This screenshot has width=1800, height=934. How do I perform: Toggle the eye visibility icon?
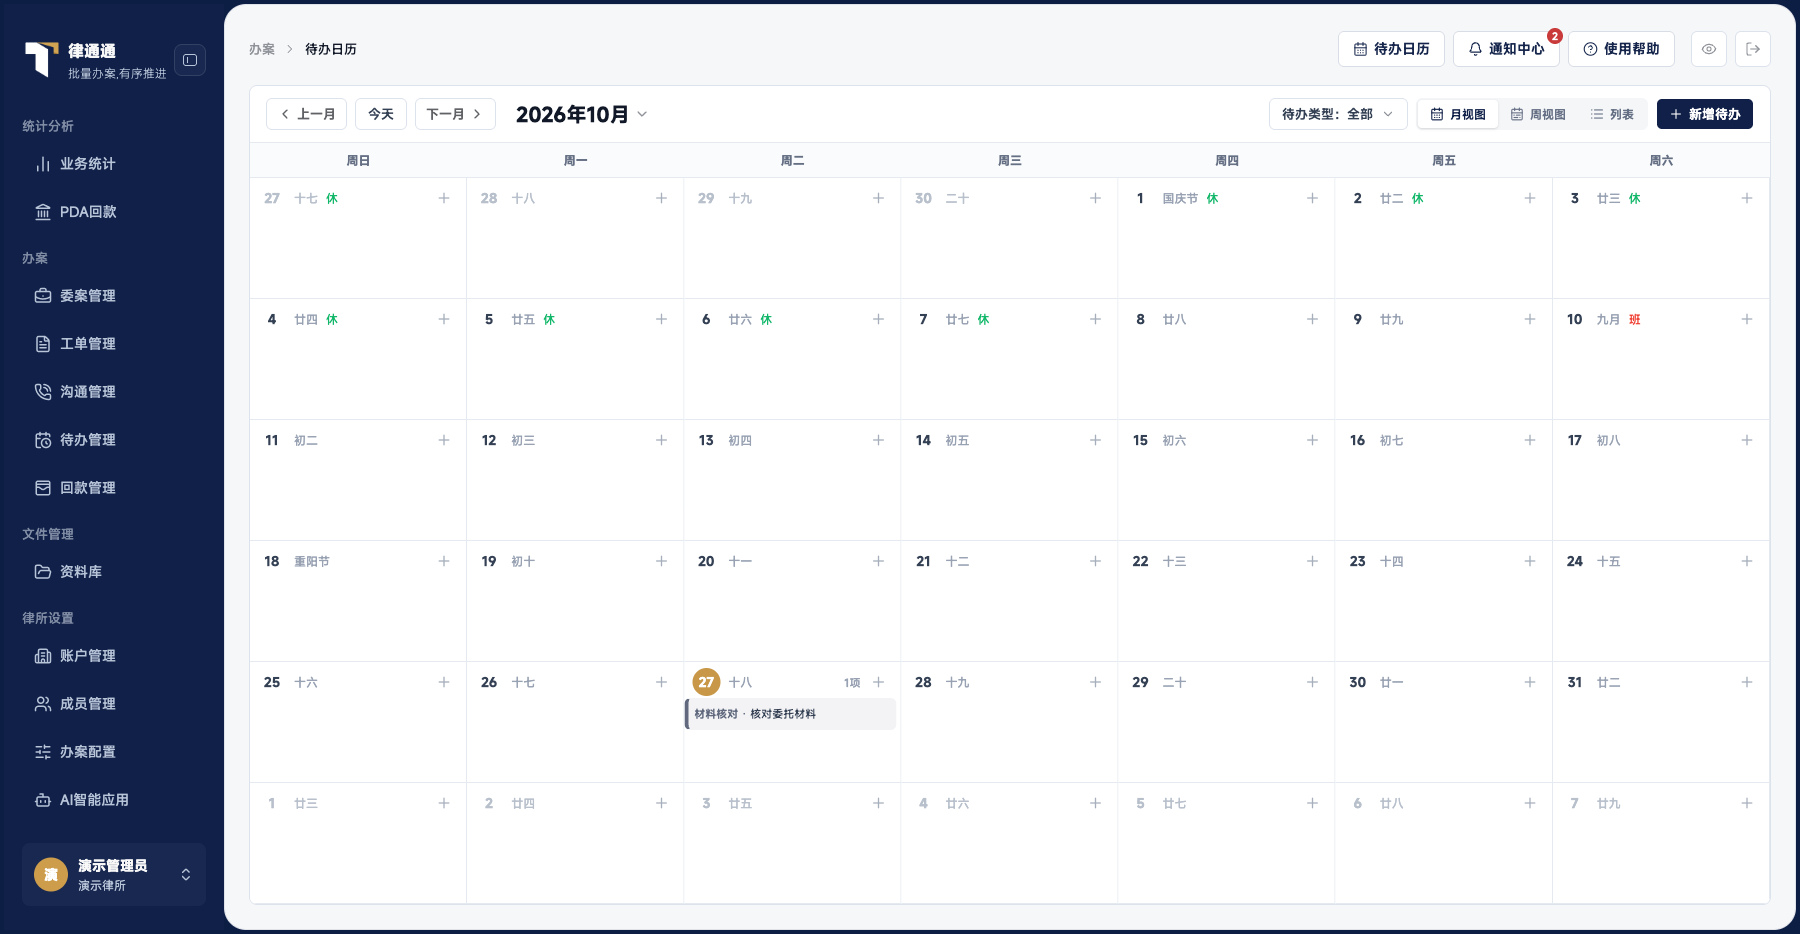pyautogui.click(x=1709, y=49)
